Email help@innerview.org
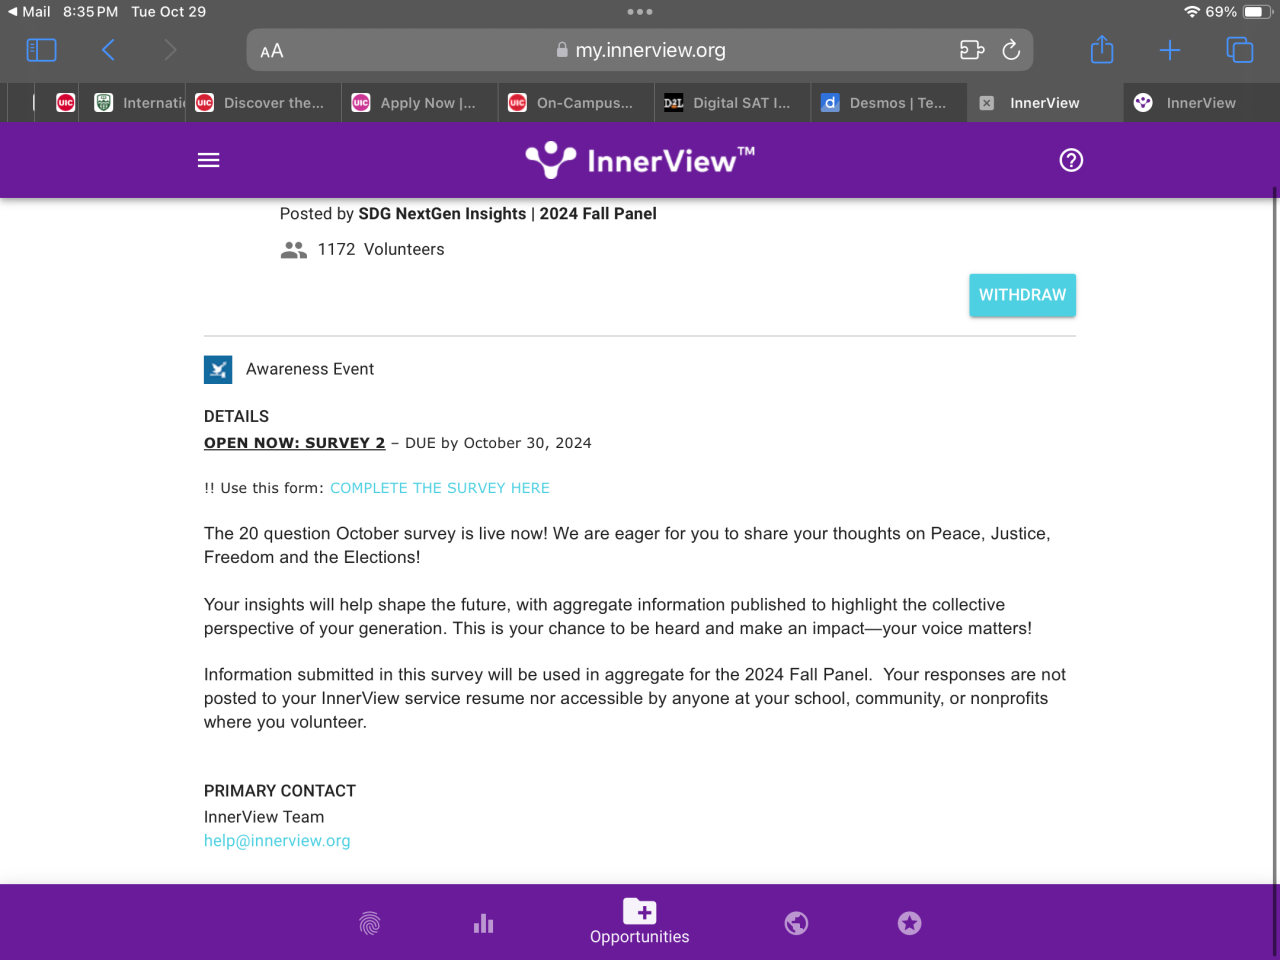Screen dimensions: 1280x960 pos(277,841)
